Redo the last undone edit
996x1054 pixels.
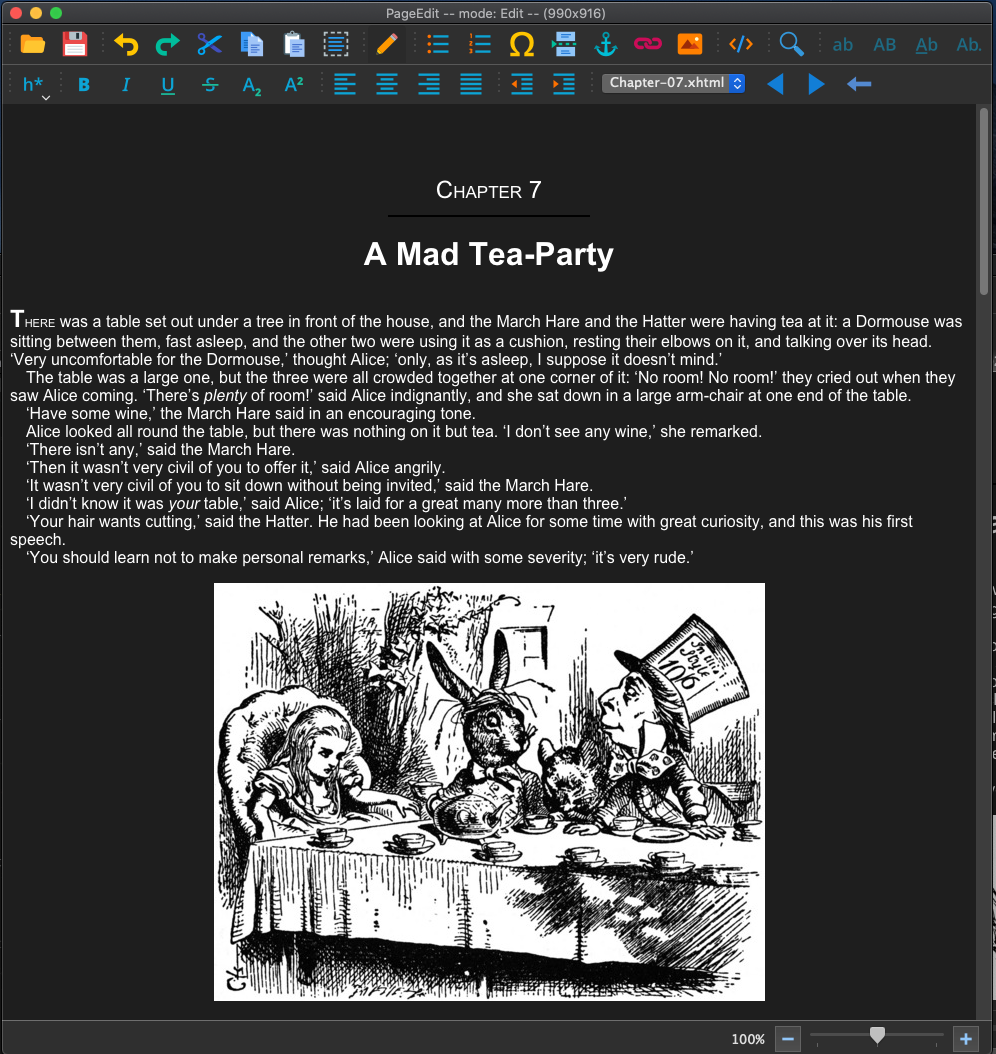coord(167,44)
